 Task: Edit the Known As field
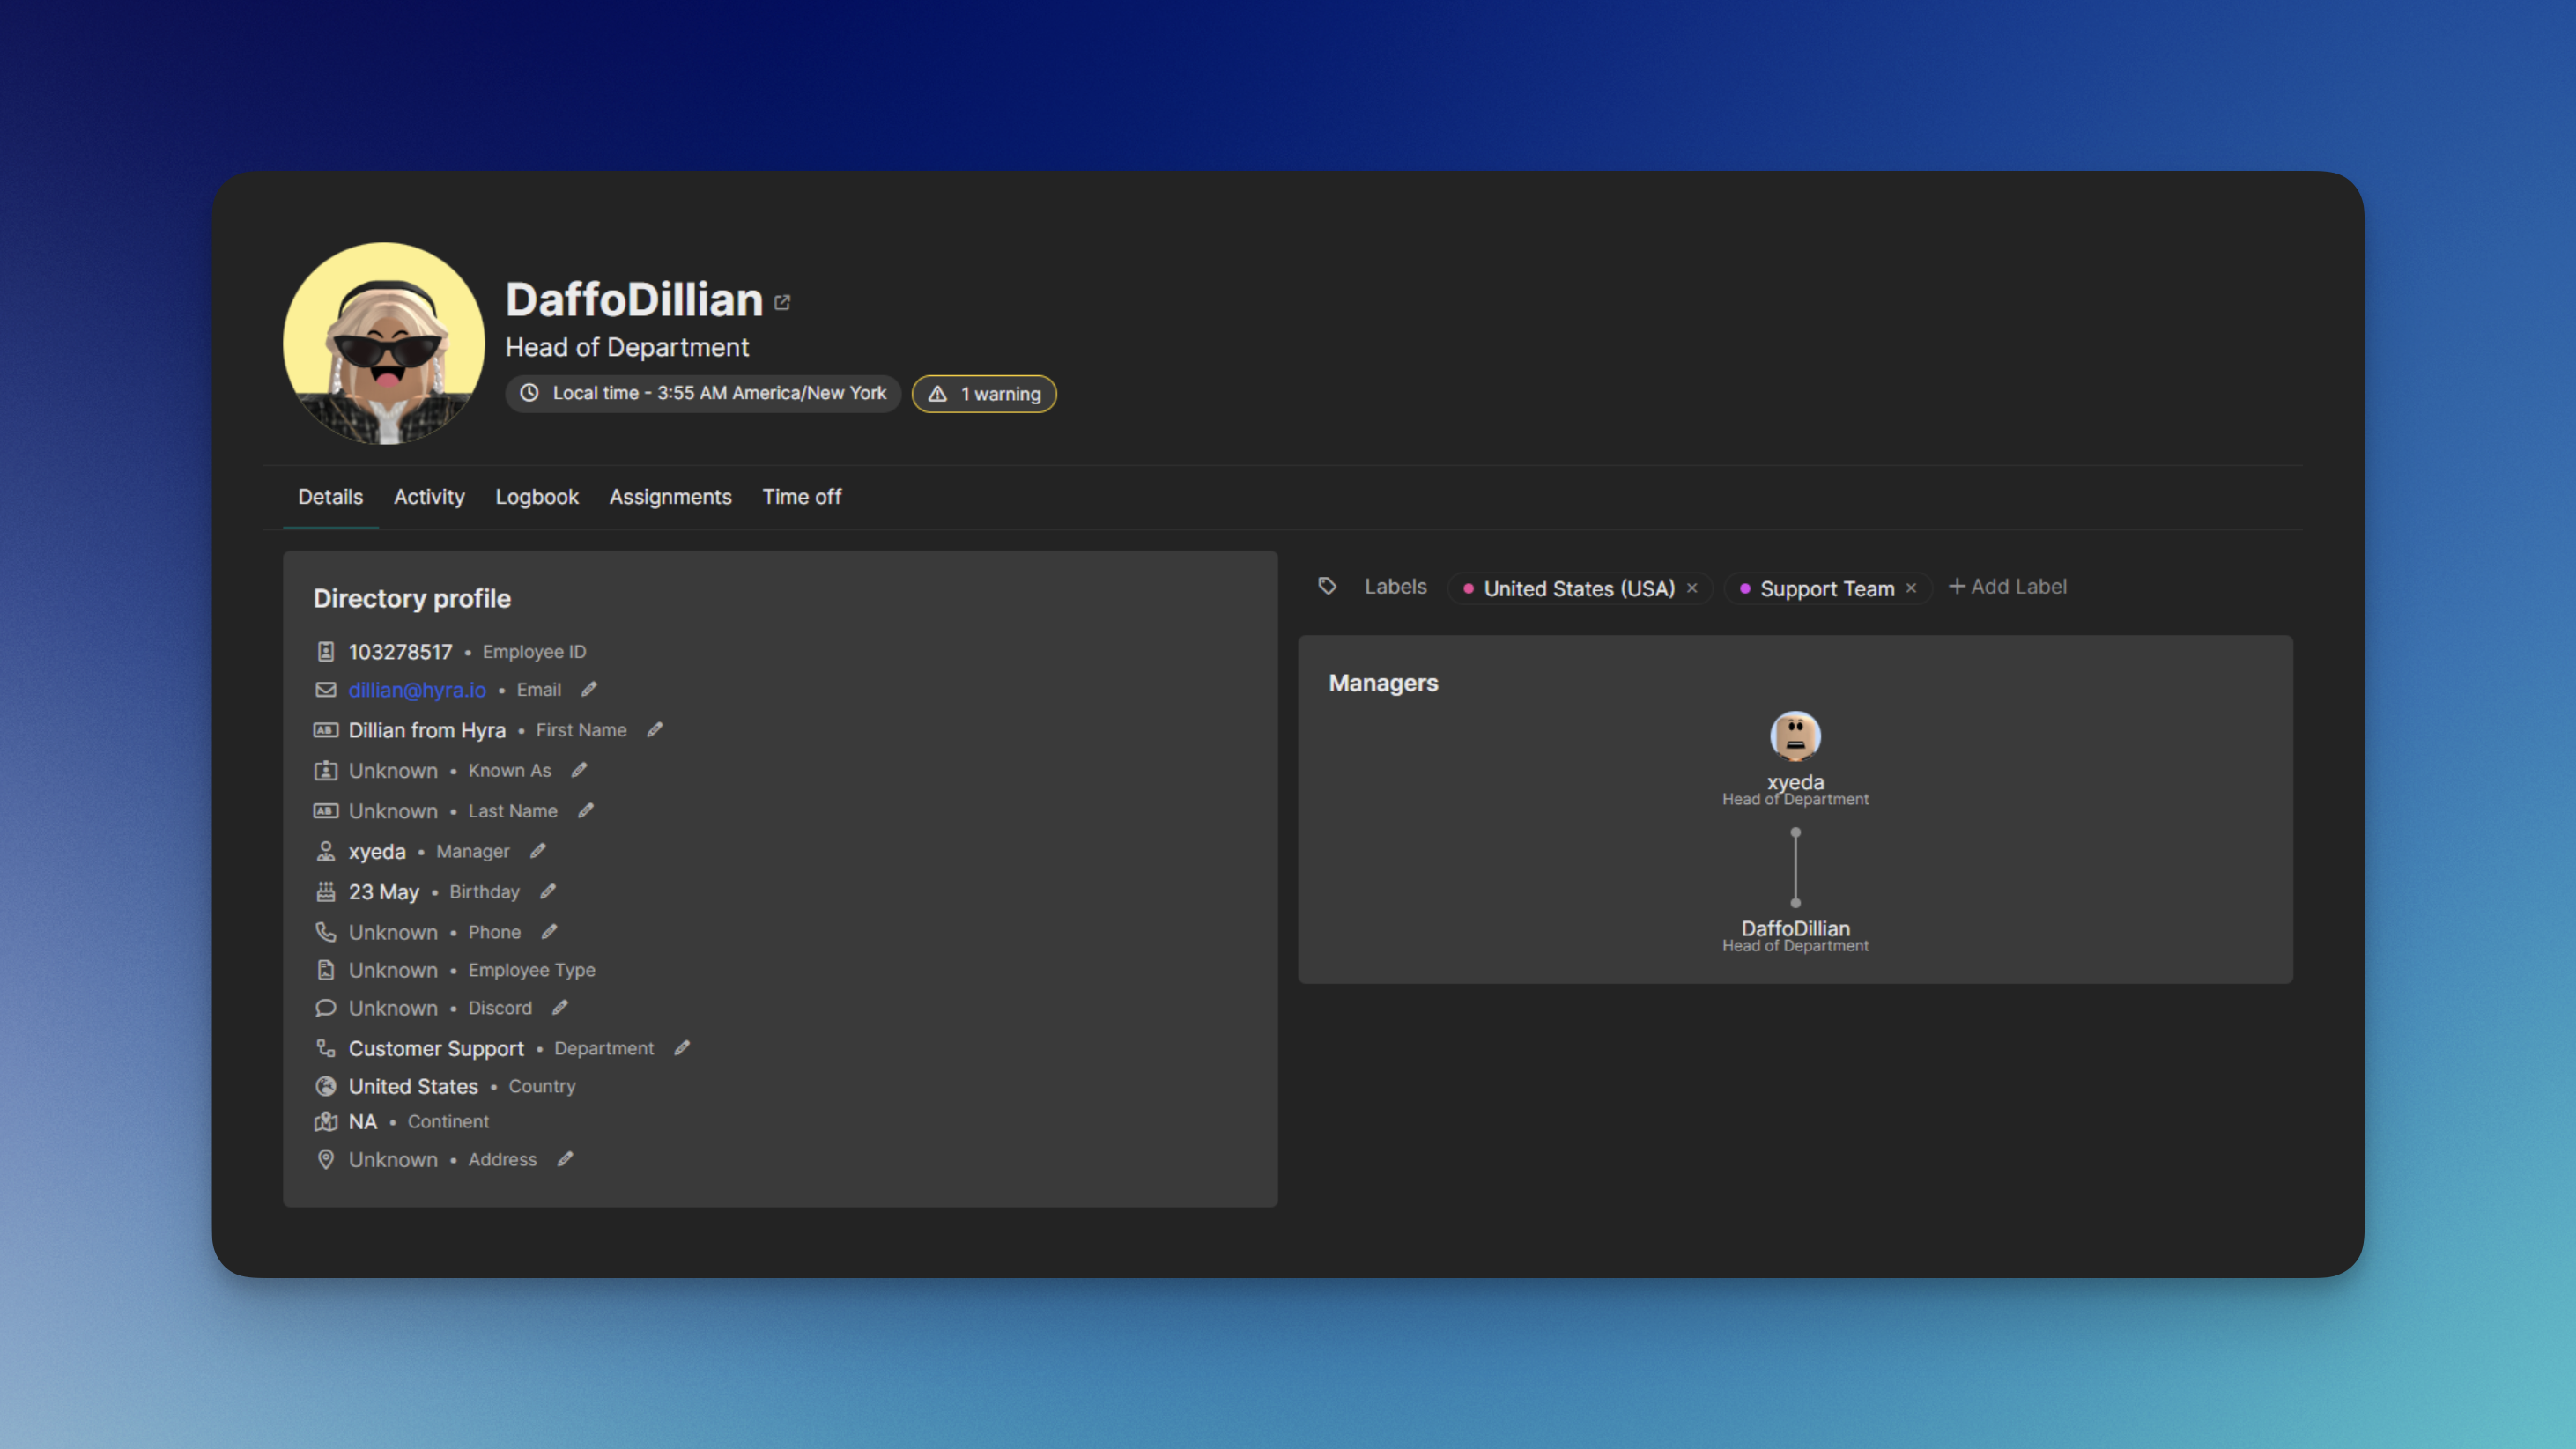pos(579,770)
